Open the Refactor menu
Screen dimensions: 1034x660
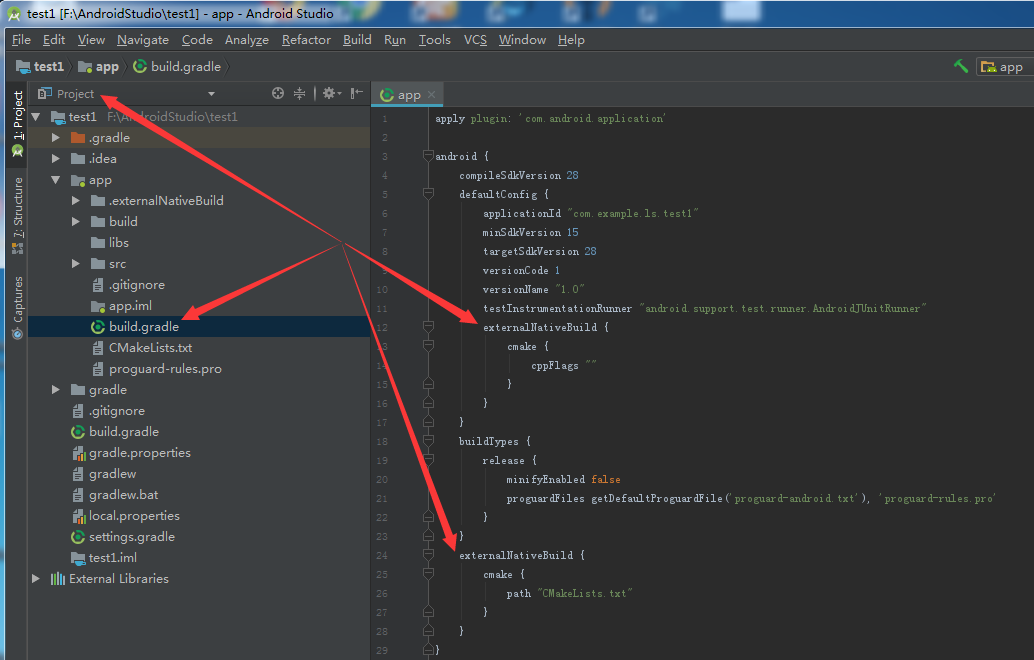pos(306,40)
